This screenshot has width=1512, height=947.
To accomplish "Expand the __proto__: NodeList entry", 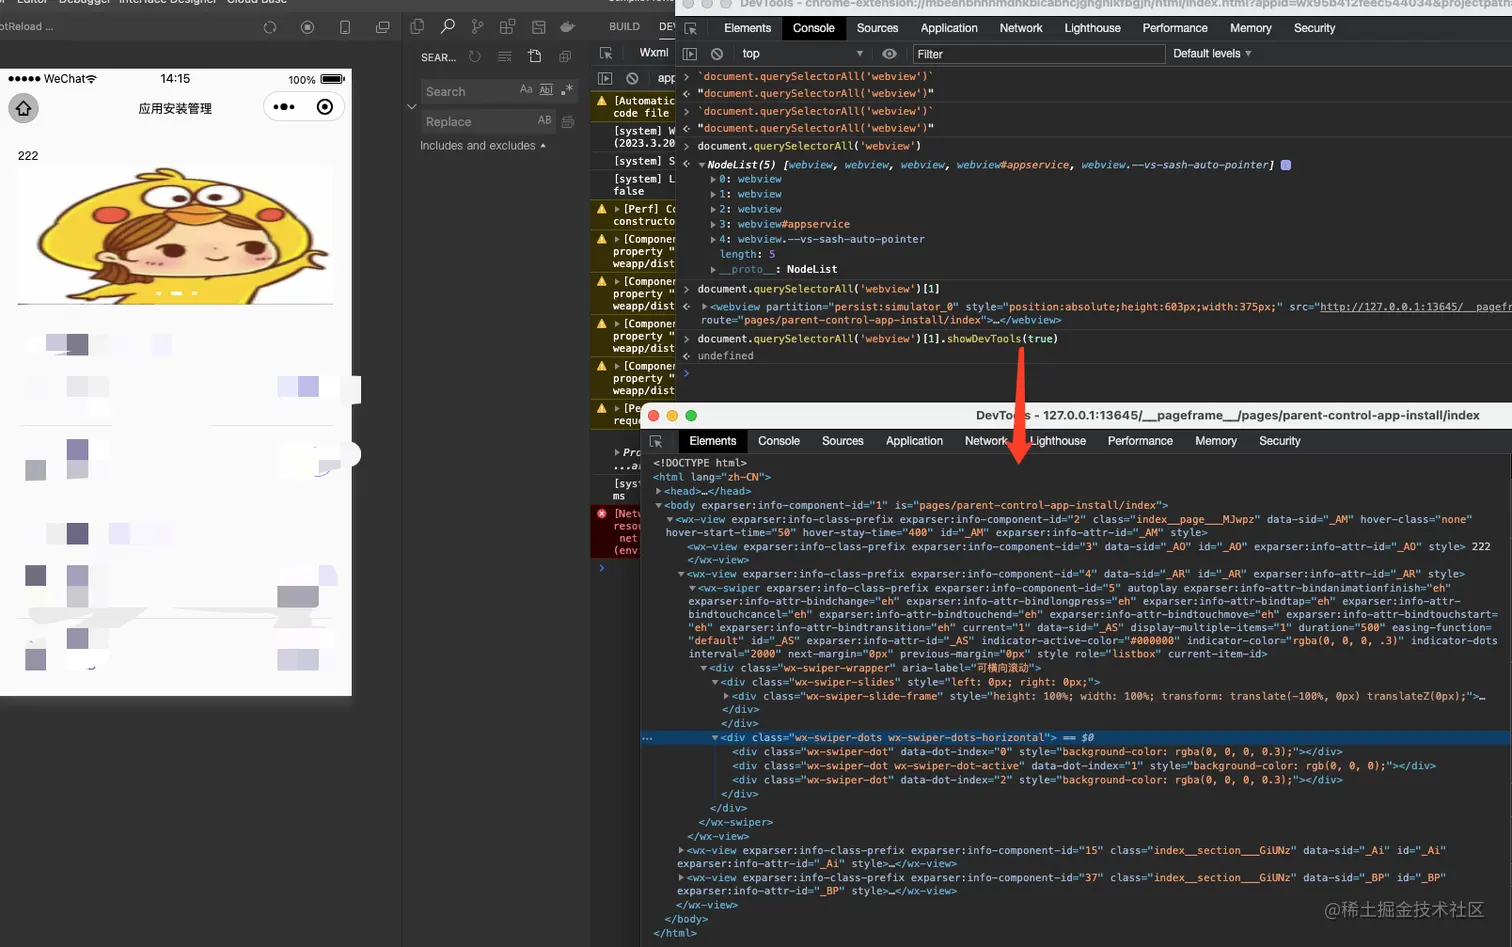I will (713, 270).
